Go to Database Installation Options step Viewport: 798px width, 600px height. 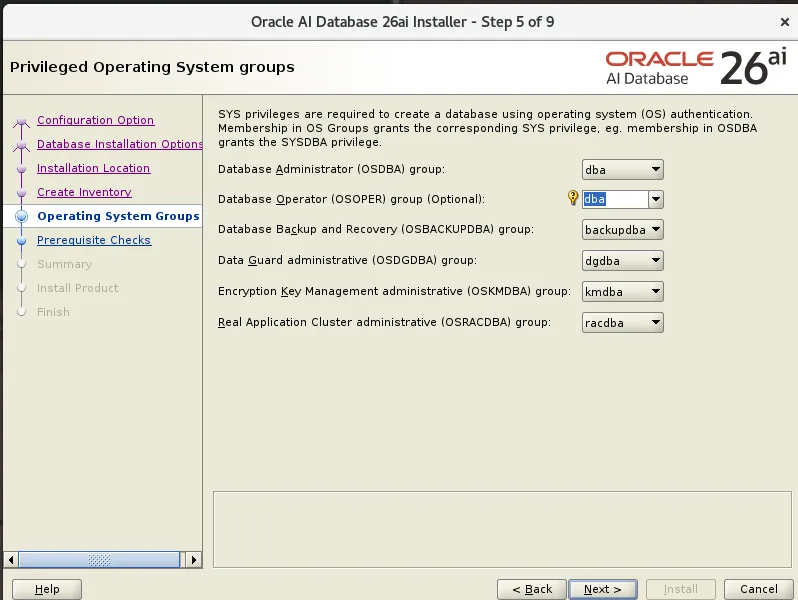coord(120,144)
